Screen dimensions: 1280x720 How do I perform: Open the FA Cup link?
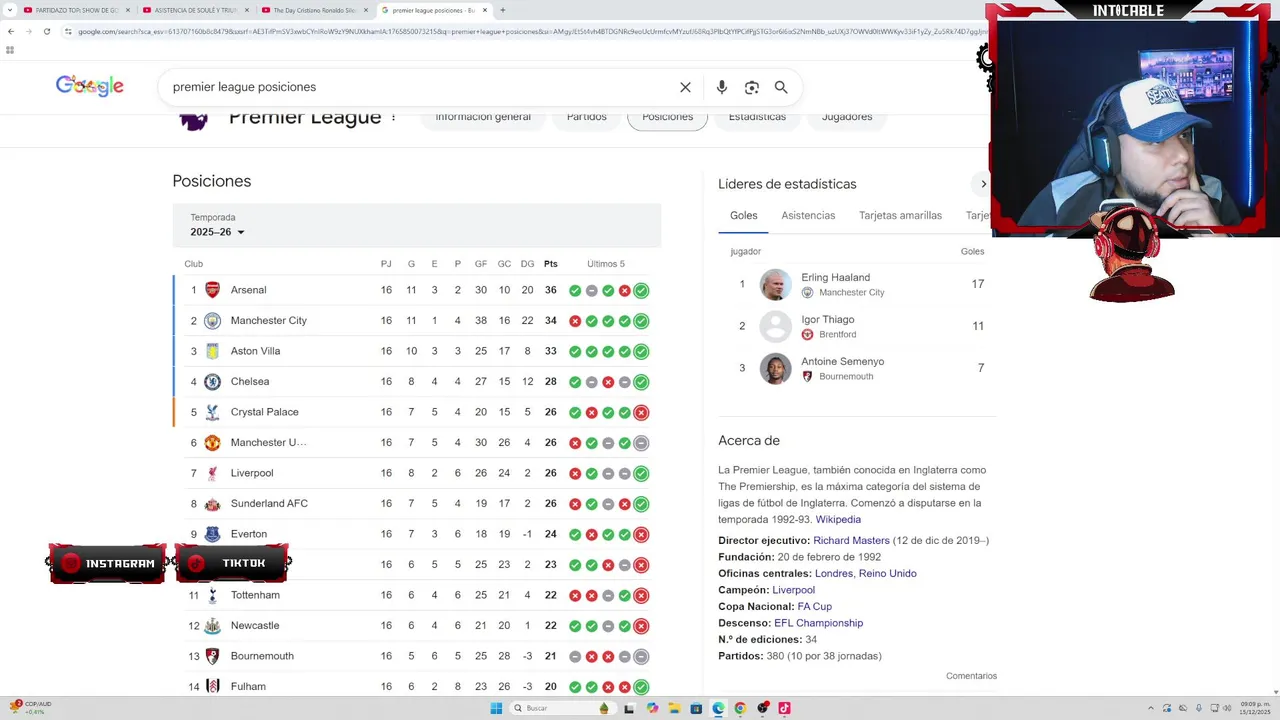point(814,607)
